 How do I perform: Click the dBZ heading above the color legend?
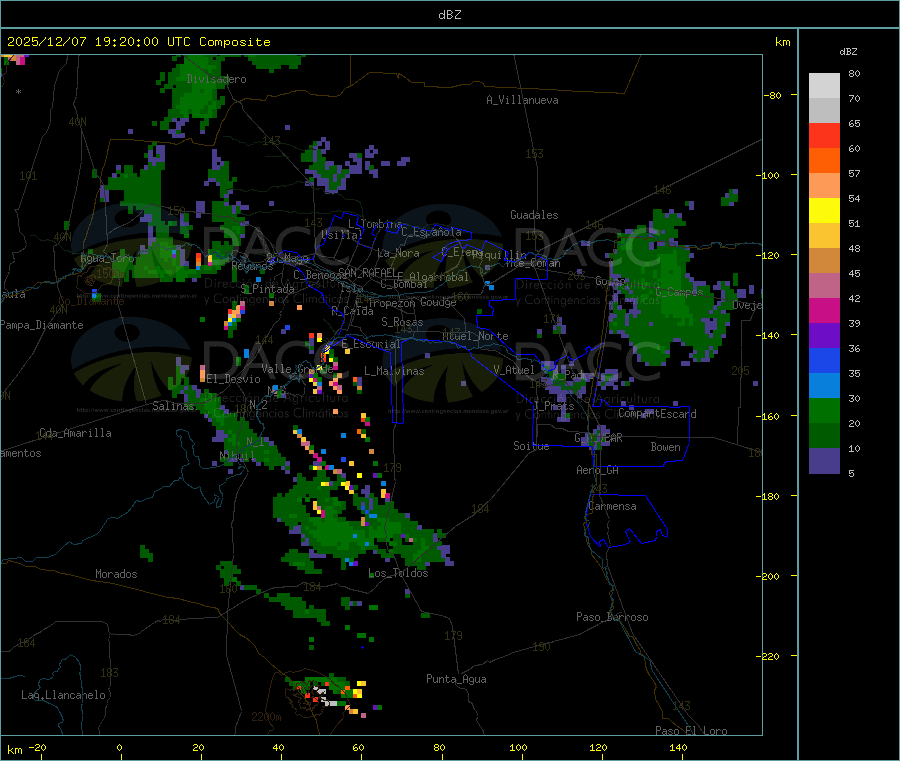click(x=848, y=52)
